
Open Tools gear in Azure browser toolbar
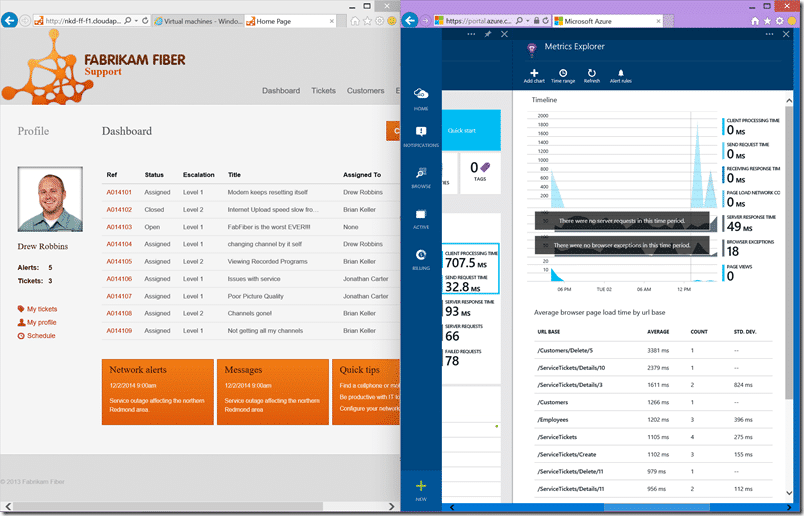[x=779, y=21]
